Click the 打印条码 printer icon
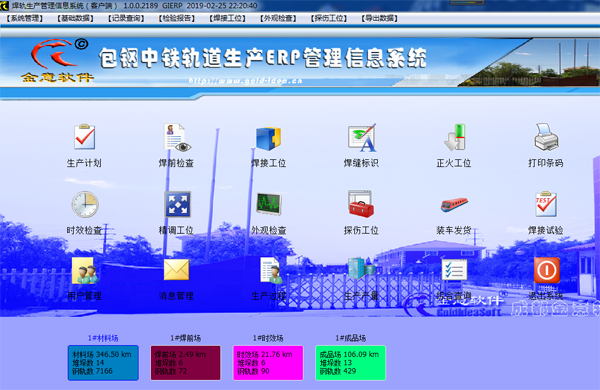 point(546,137)
